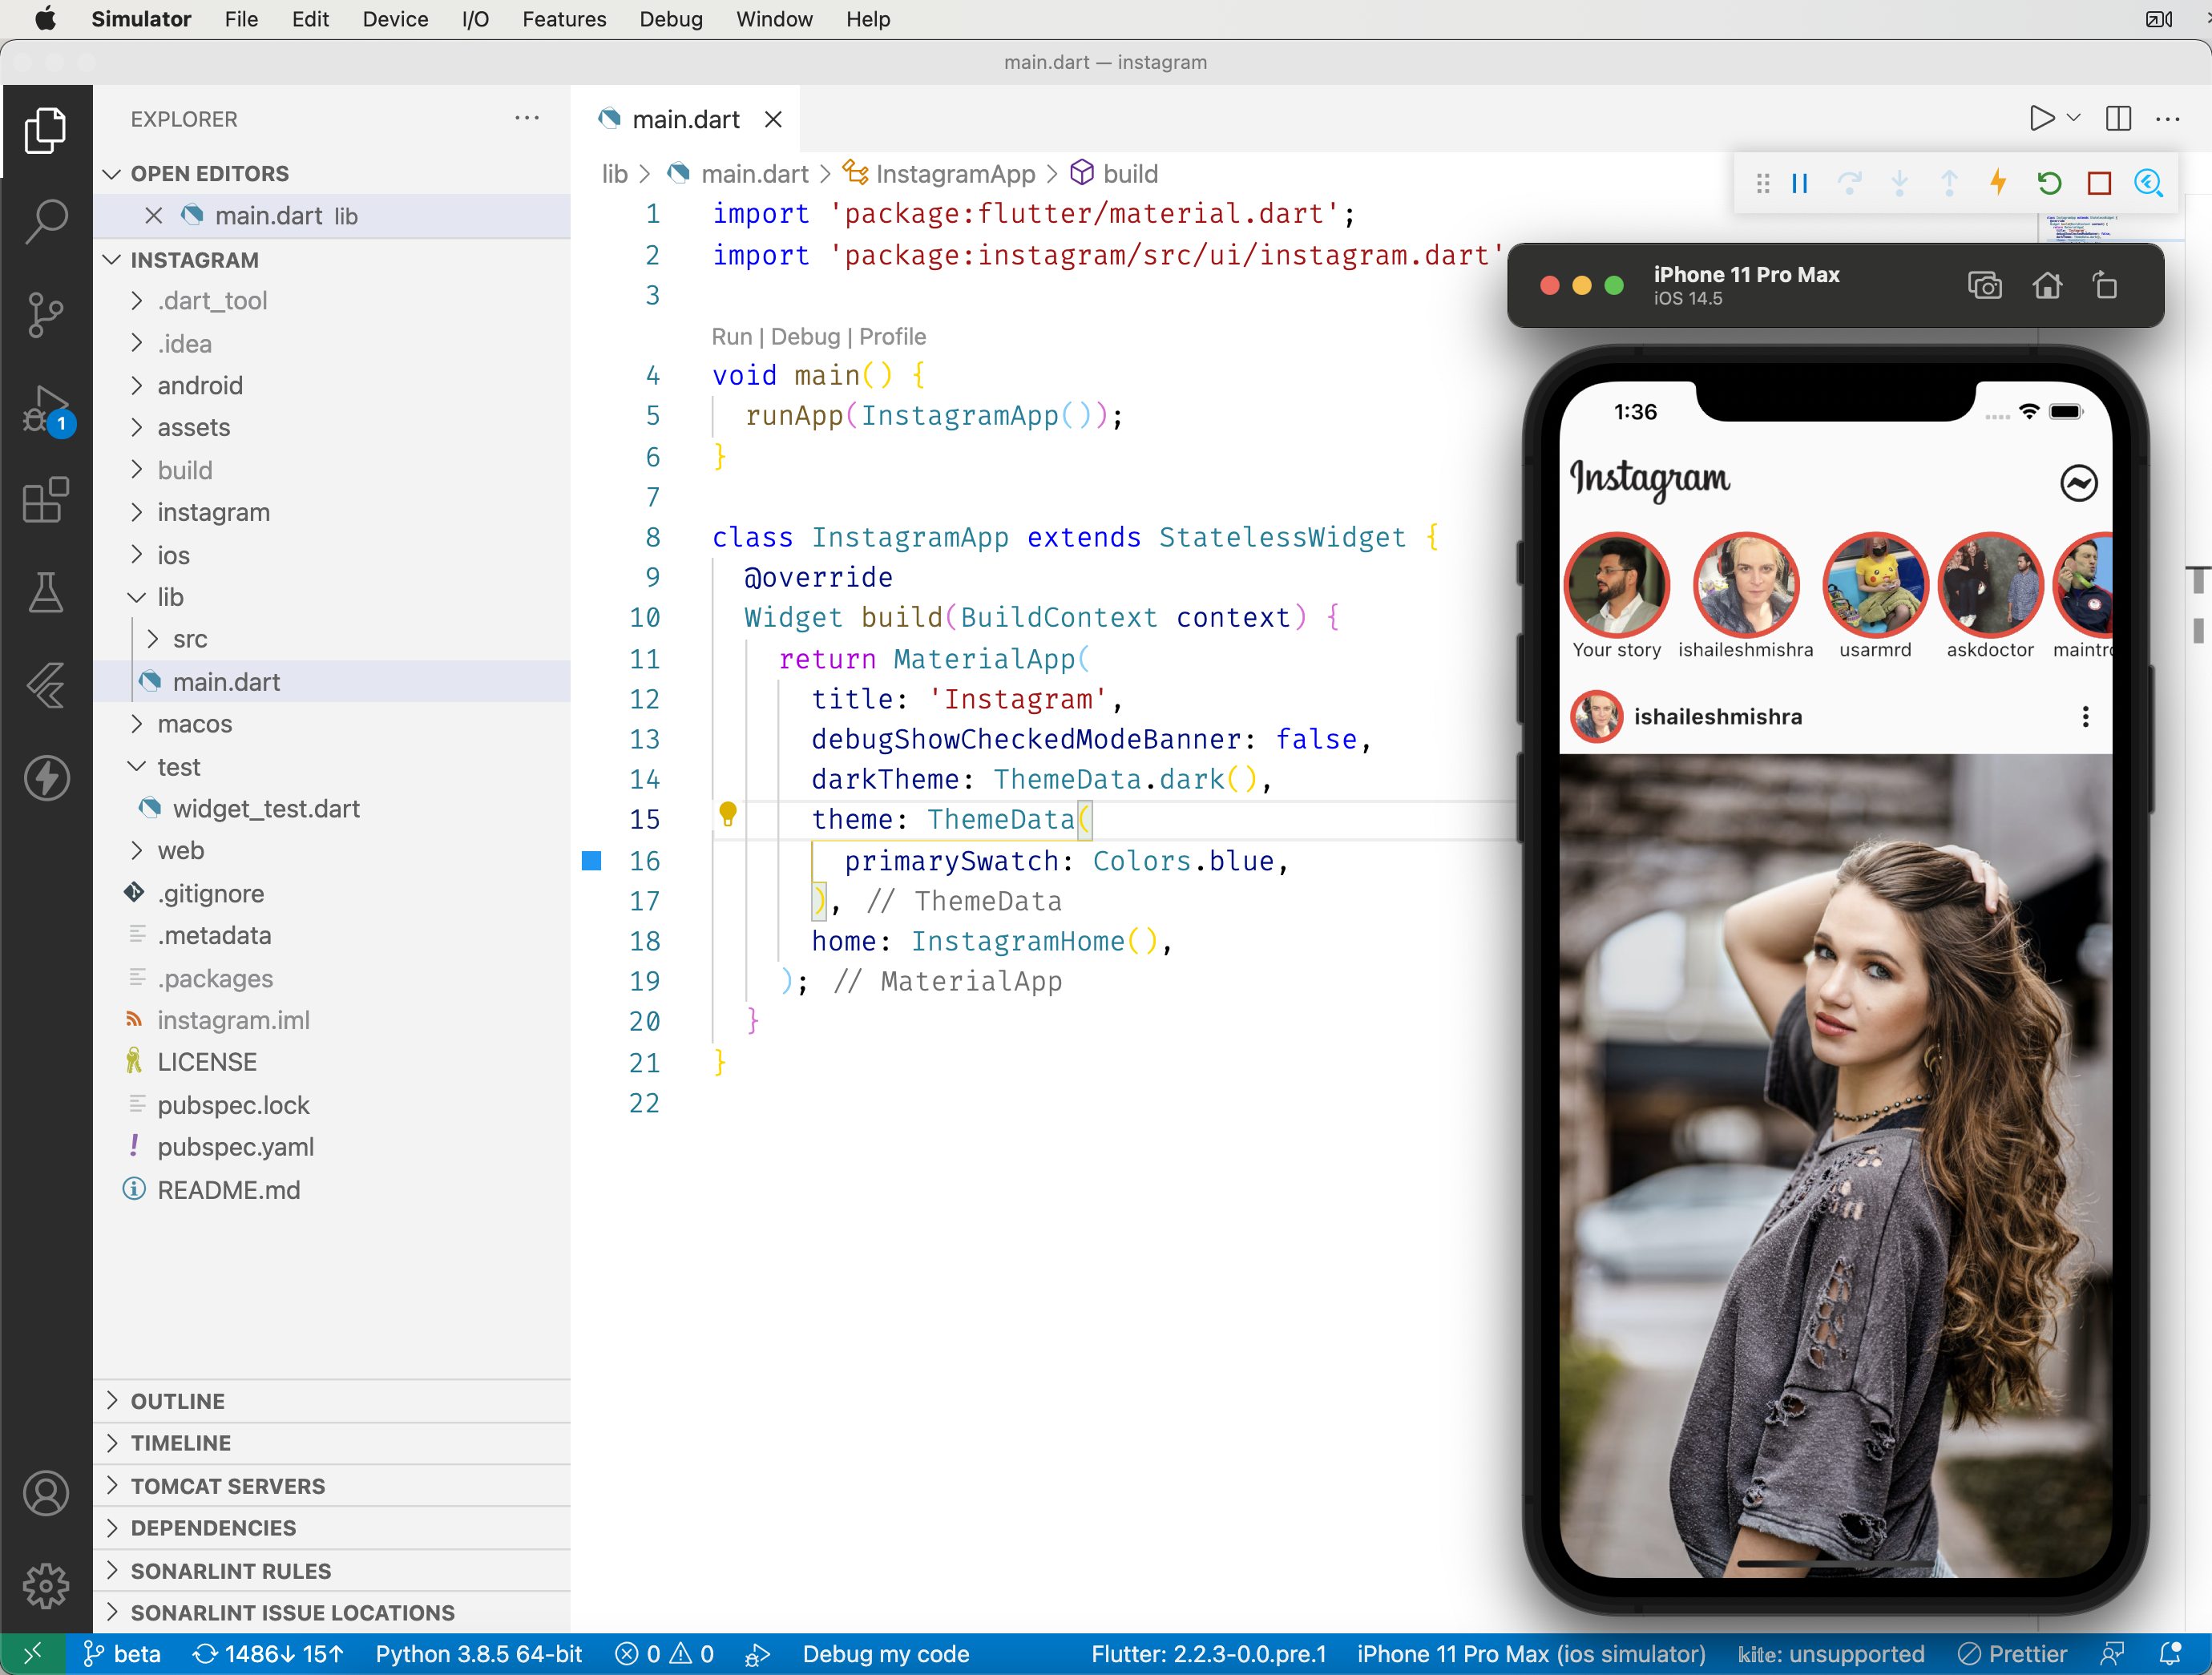This screenshot has width=2212, height=1675.
Task: Click the Step Into debug button
Action: pos(1899,184)
